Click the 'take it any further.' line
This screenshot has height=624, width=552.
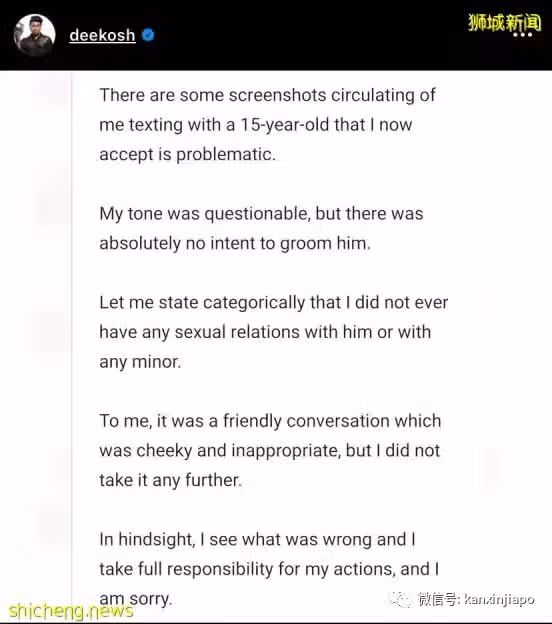pos(170,480)
